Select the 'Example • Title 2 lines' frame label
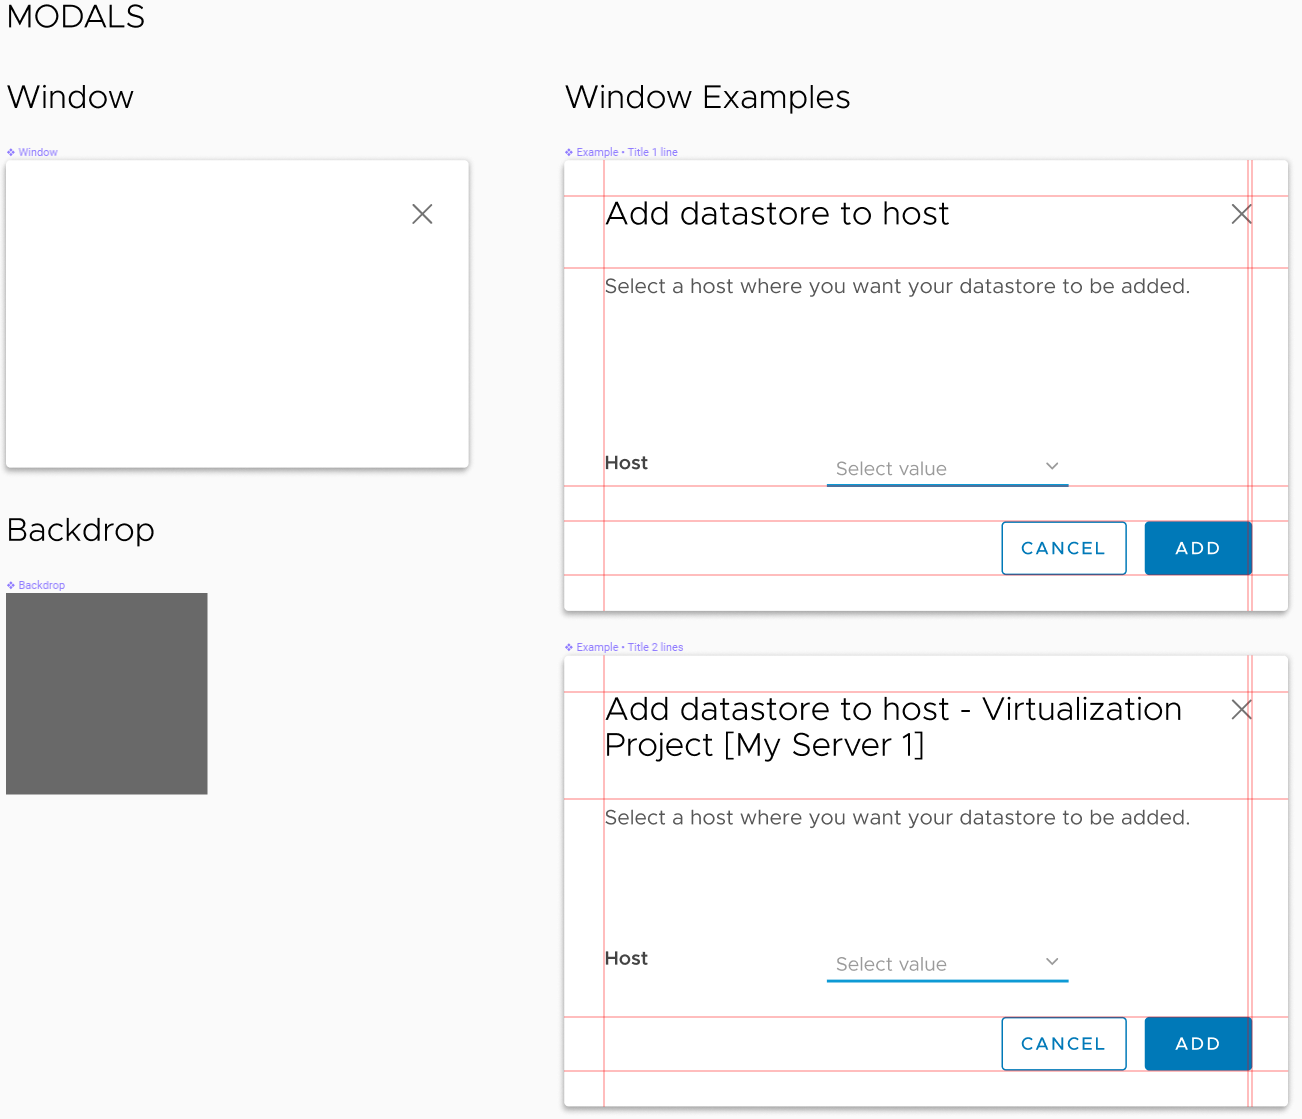The width and height of the screenshot is (1302, 1119). tap(630, 648)
